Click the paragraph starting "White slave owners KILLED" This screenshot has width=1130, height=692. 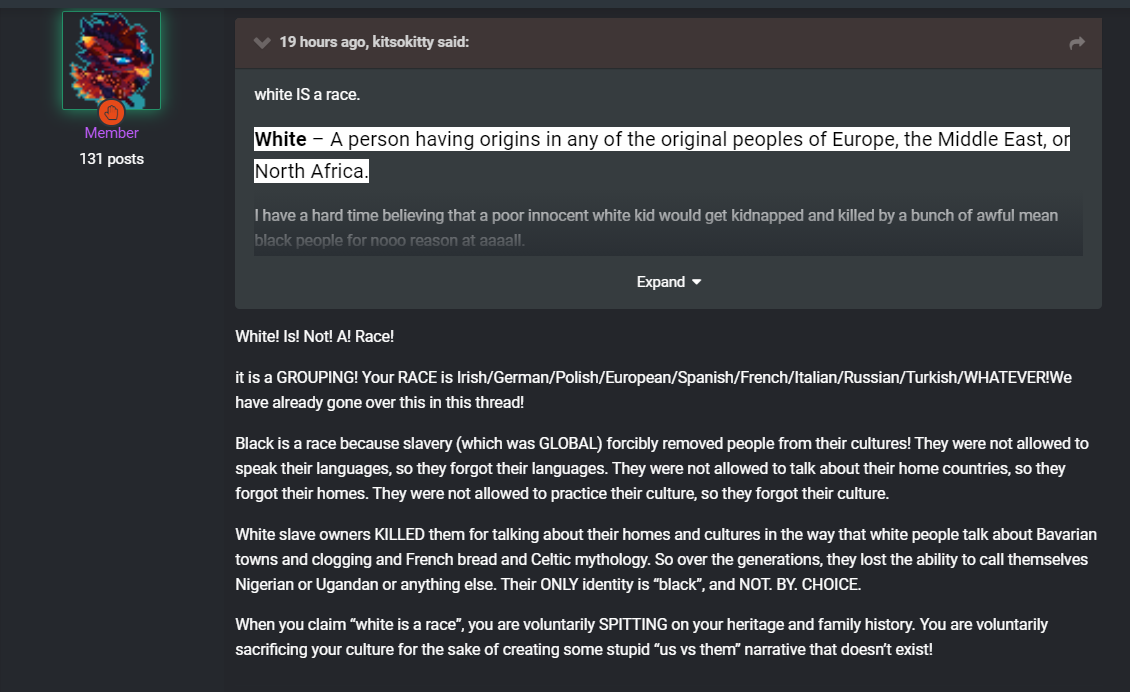click(x=666, y=559)
